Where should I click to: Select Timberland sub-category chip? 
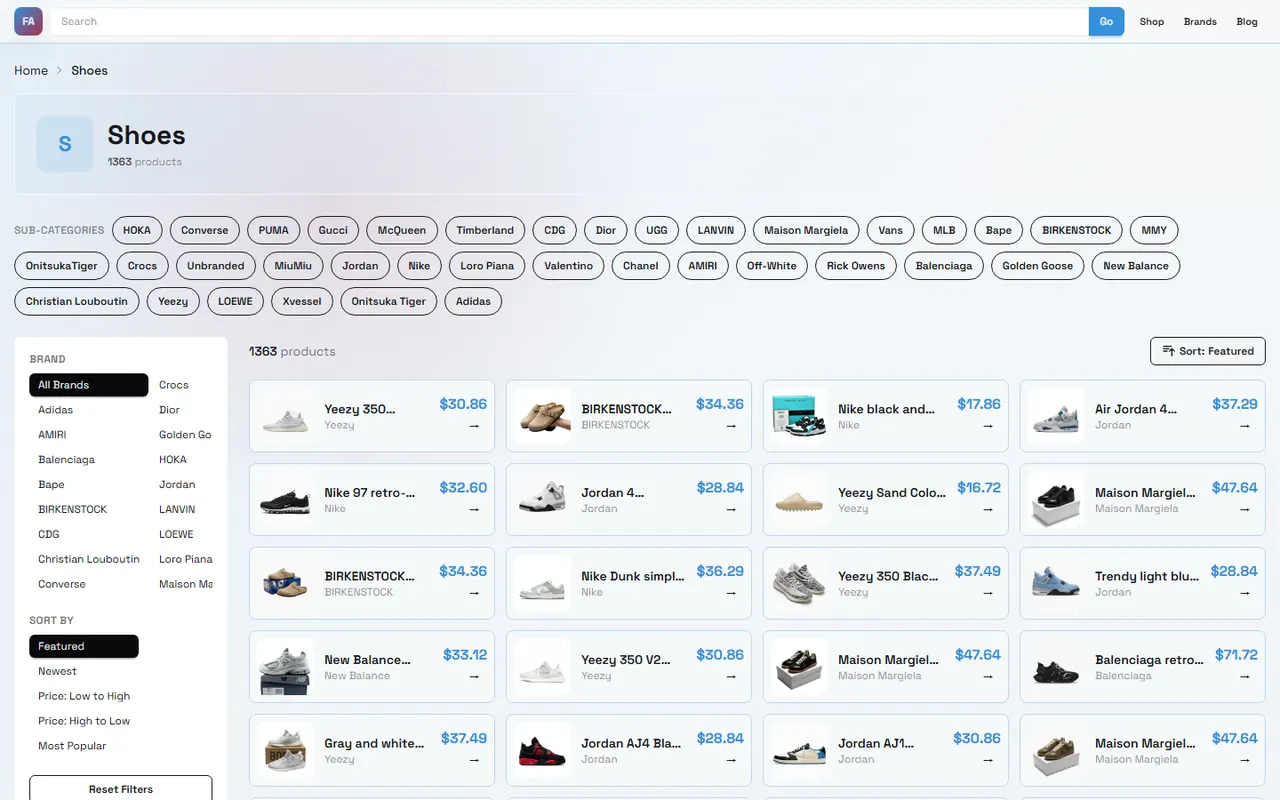coord(485,230)
